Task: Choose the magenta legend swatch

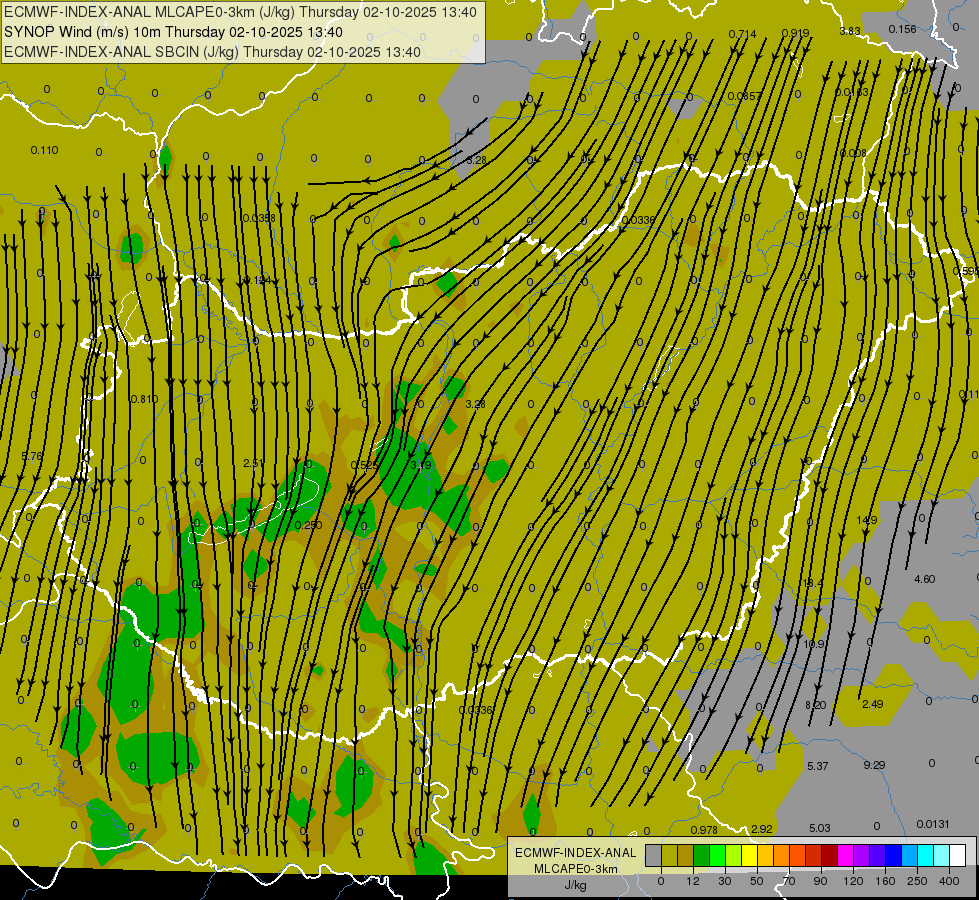Action: [x=846, y=855]
